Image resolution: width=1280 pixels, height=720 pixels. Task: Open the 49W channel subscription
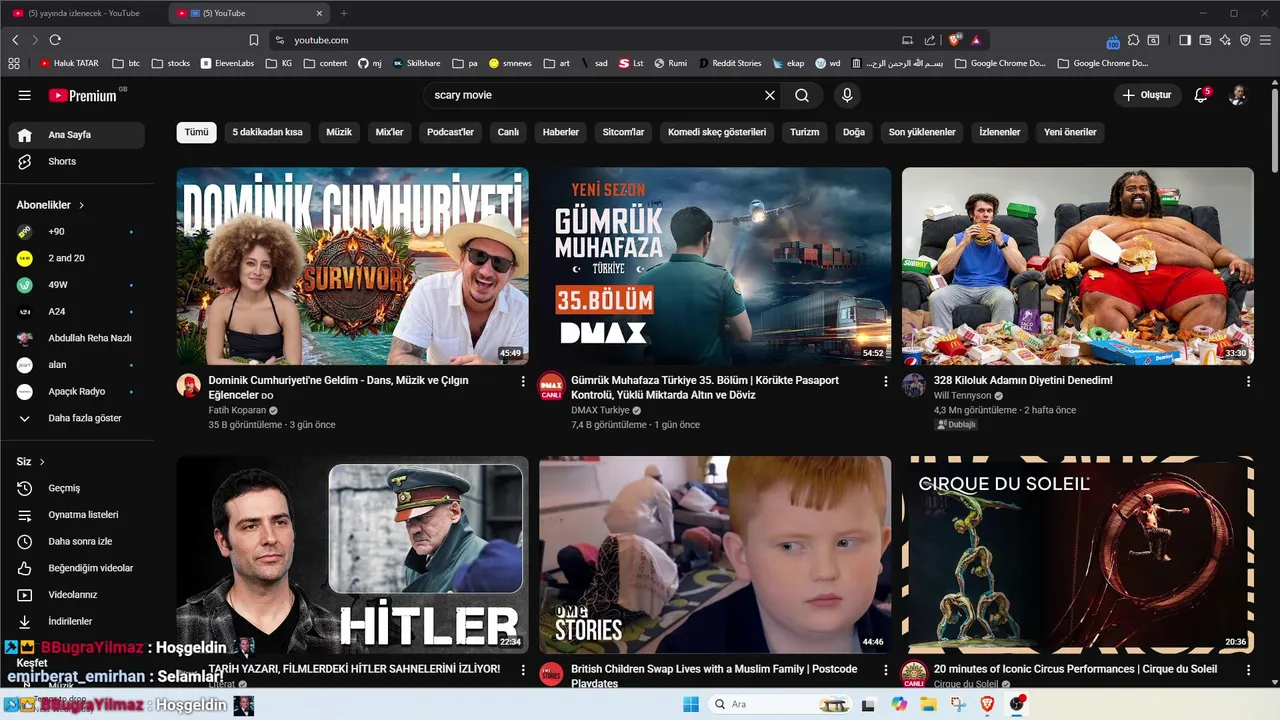[x=77, y=285]
